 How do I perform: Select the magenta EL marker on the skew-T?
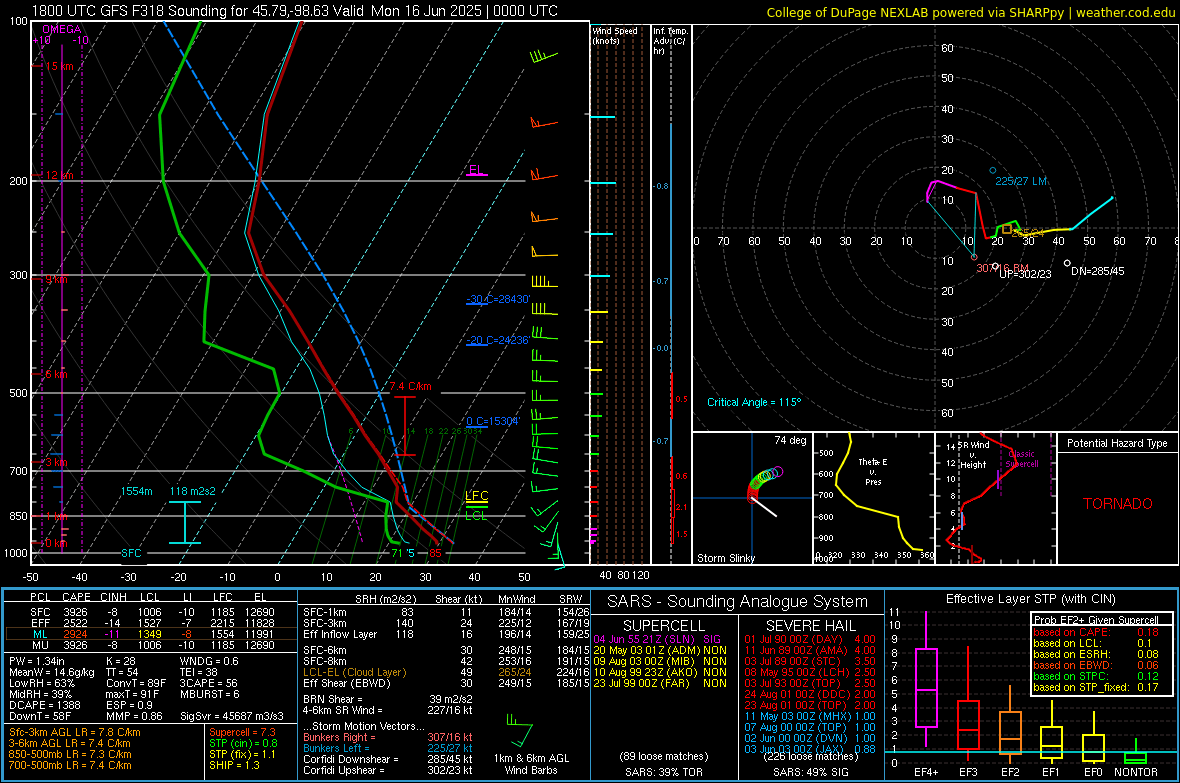[x=476, y=170]
